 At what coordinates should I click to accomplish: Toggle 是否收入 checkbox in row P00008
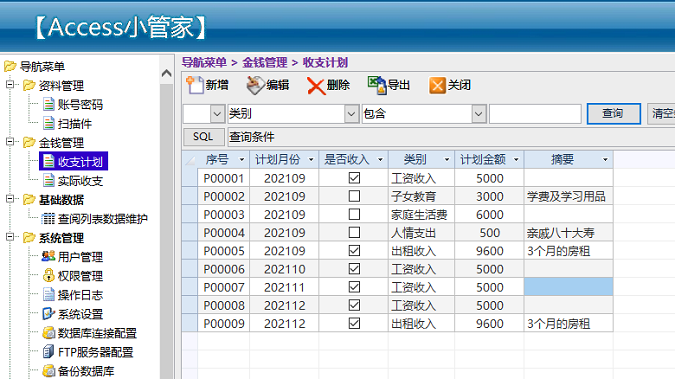point(354,305)
